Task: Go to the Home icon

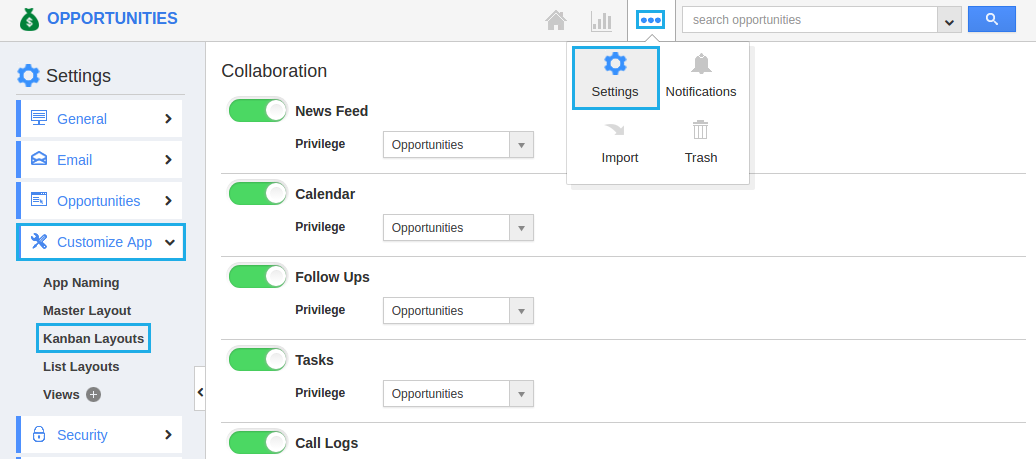Action: tap(556, 20)
